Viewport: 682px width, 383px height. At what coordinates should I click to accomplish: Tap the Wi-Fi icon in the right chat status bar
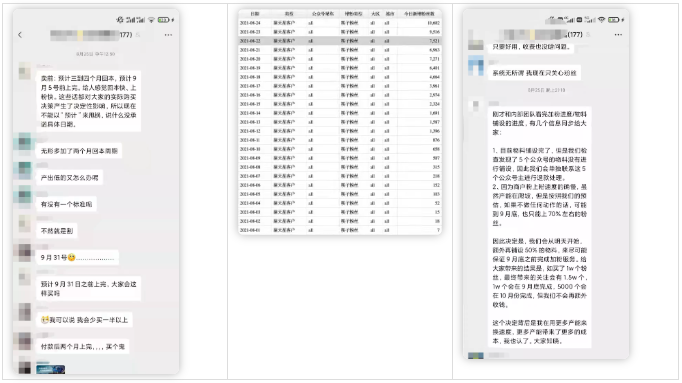click(602, 20)
